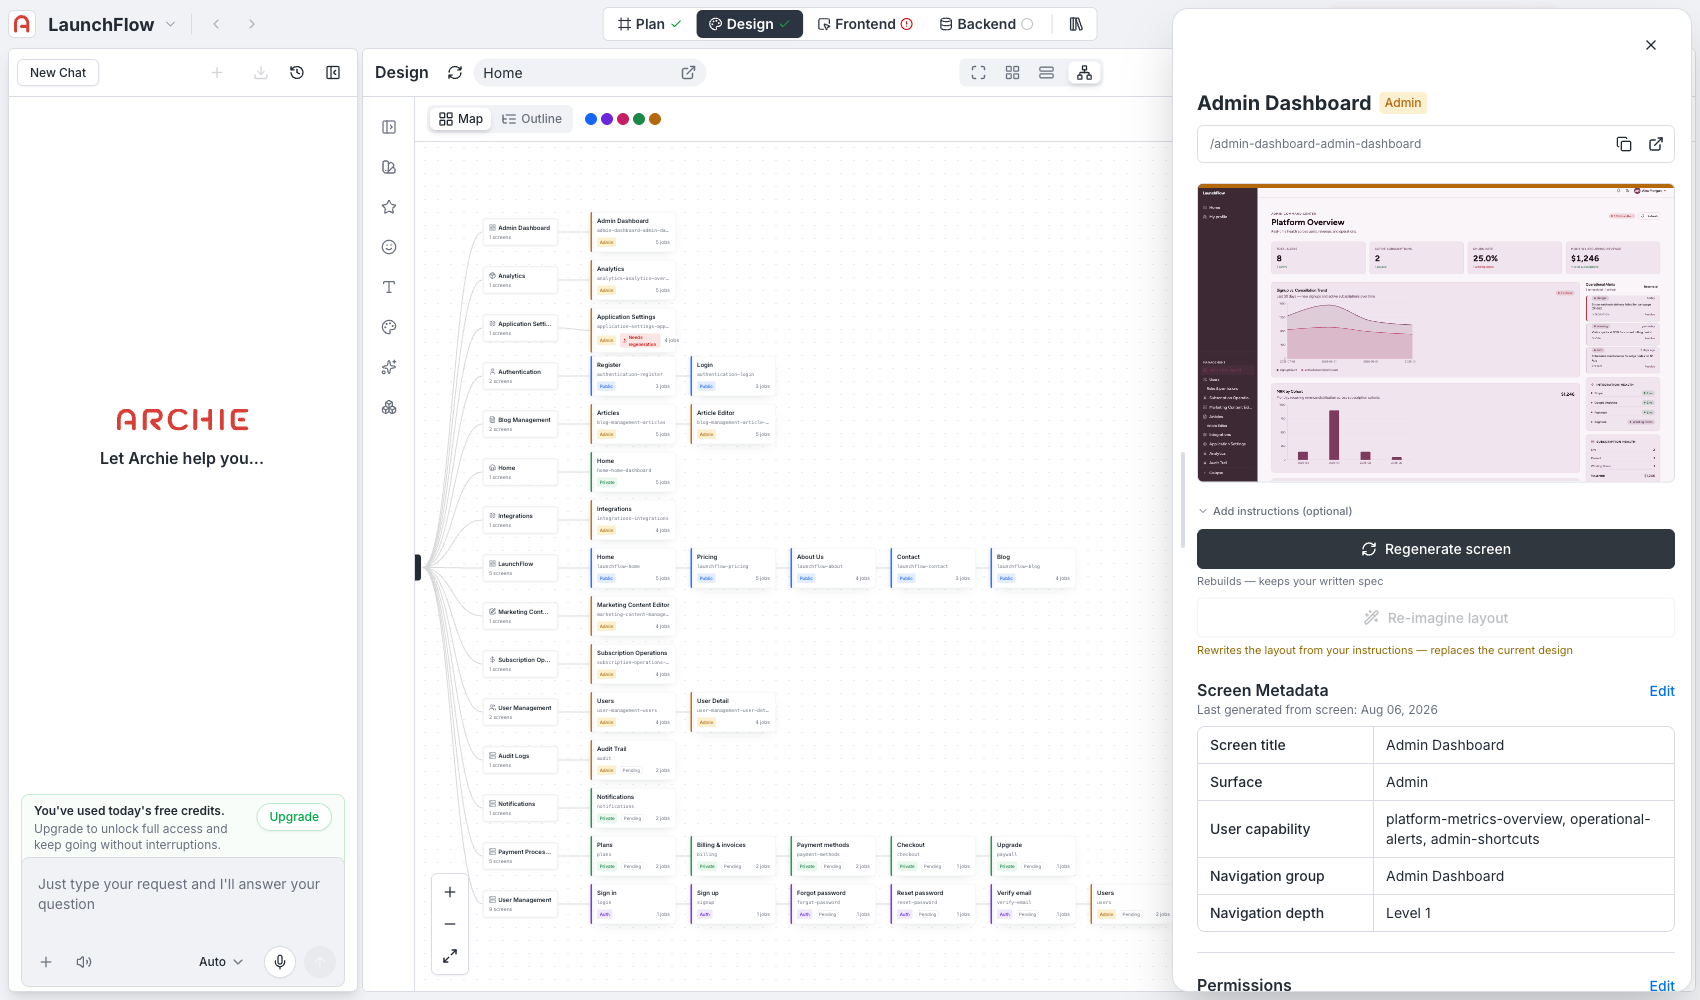Start a New Chat
Viewport: 1700px width, 1000px height.
tap(58, 73)
